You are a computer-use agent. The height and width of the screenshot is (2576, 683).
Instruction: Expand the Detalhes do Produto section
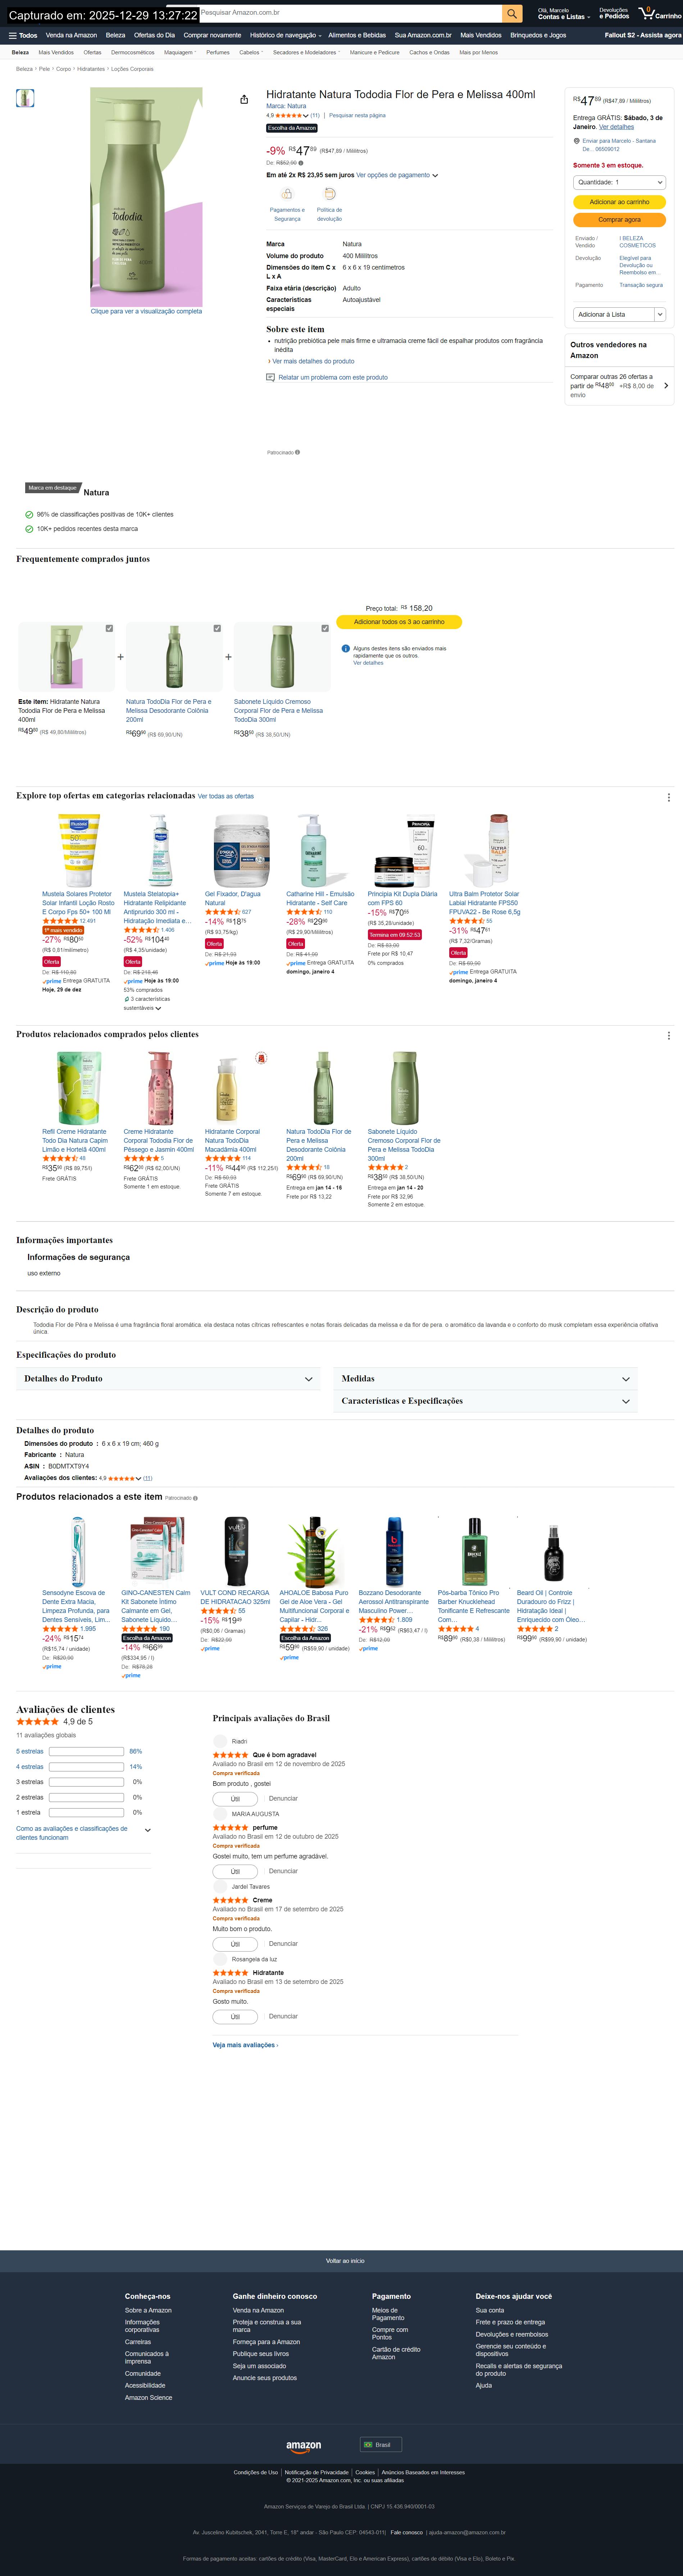pos(168,1378)
